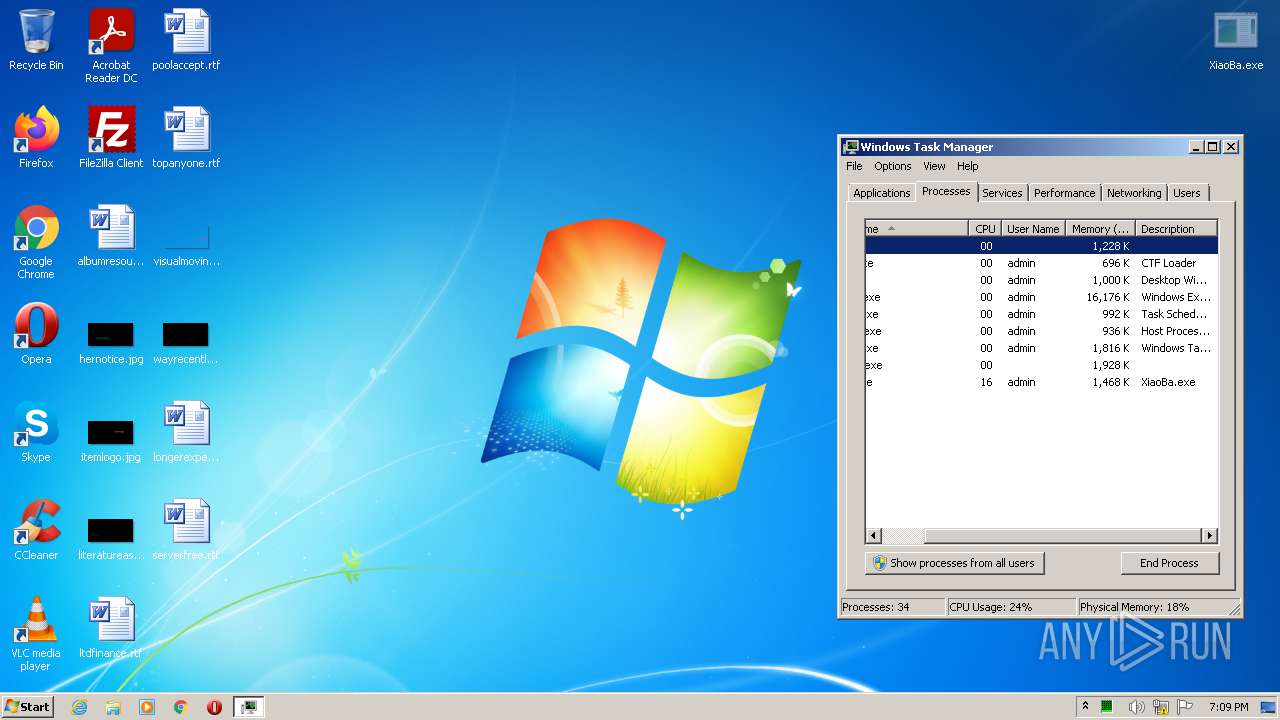This screenshot has height=720, width=1280.
Task: Click the Chrome taskbar icon
Action: point(181,707)
